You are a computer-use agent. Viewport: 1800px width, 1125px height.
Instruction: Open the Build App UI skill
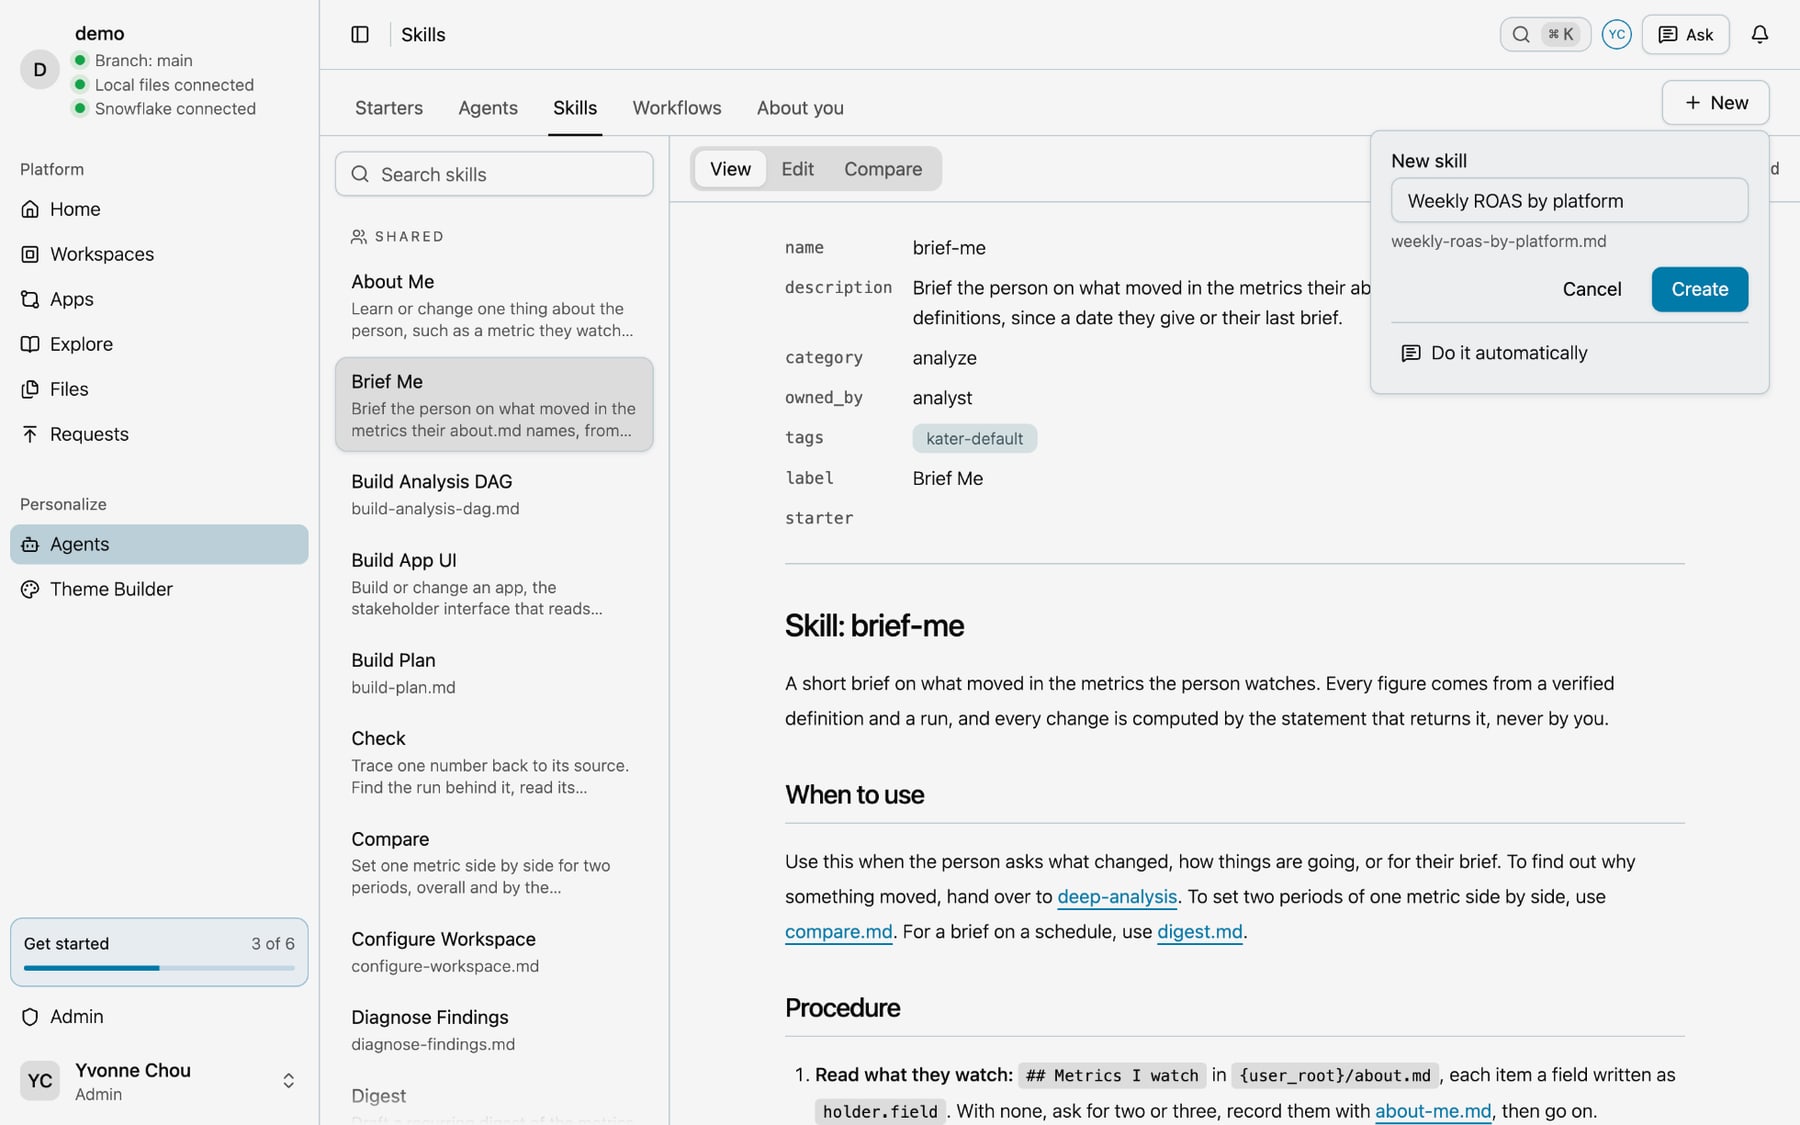click(x=494, y=584)
